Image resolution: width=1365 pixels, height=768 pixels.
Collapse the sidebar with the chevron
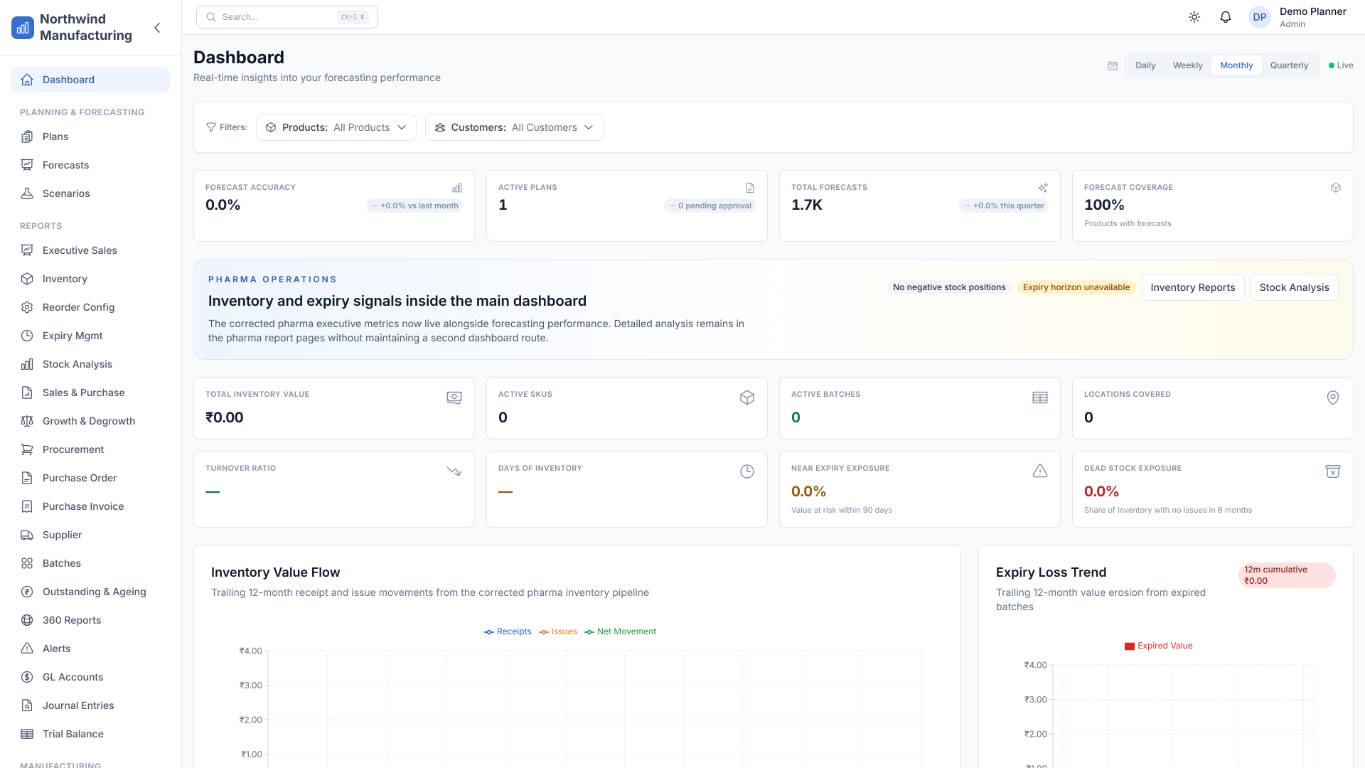click(157, 28)
